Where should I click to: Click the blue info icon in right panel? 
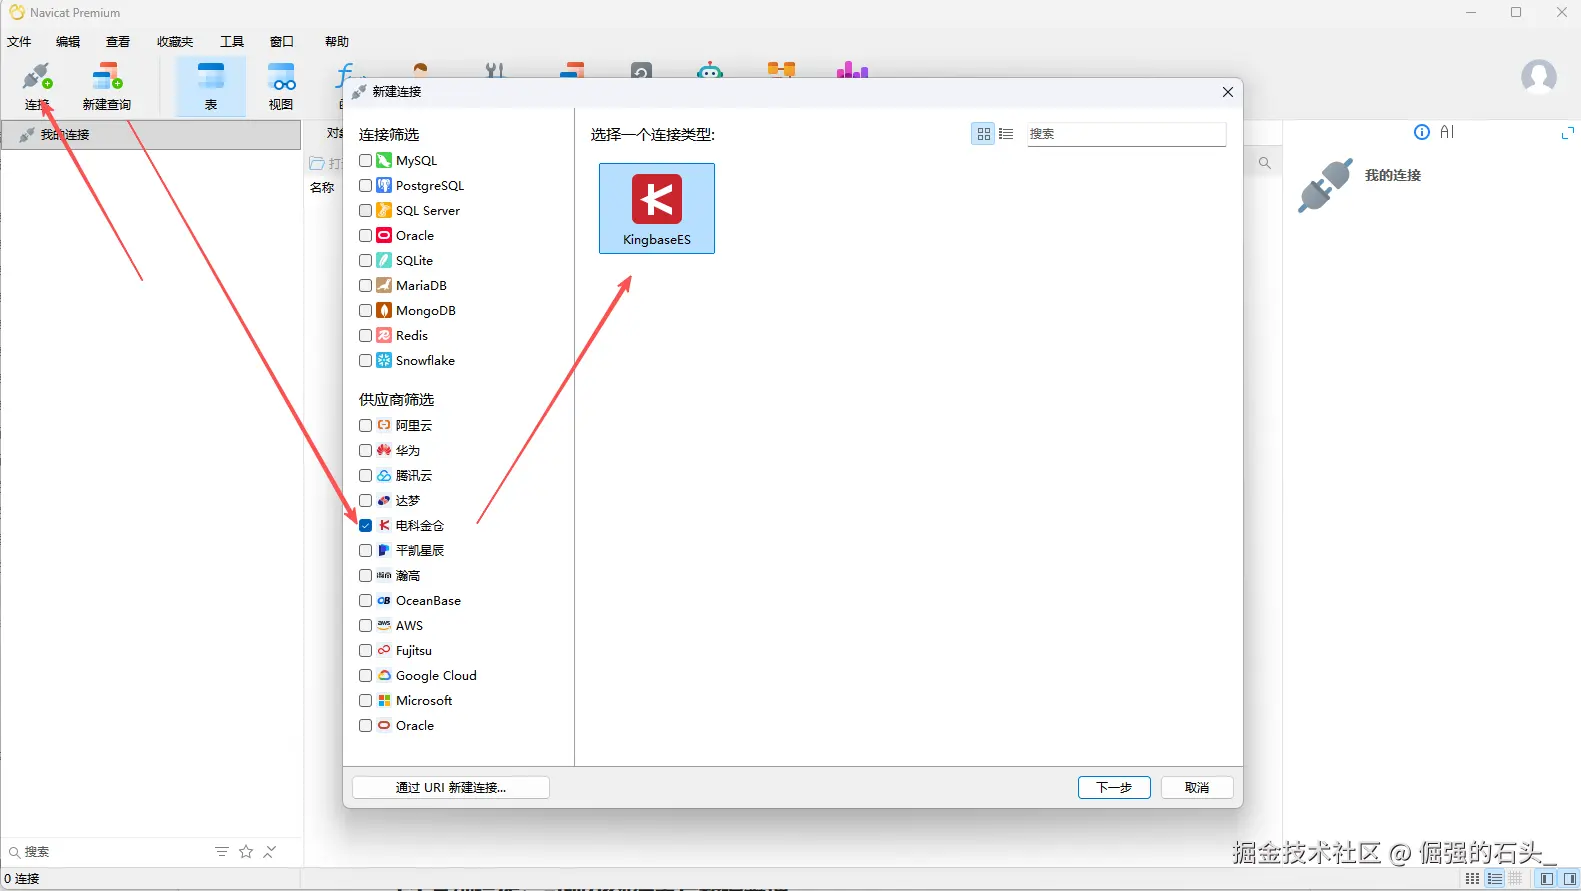(x=1422, y=132)
